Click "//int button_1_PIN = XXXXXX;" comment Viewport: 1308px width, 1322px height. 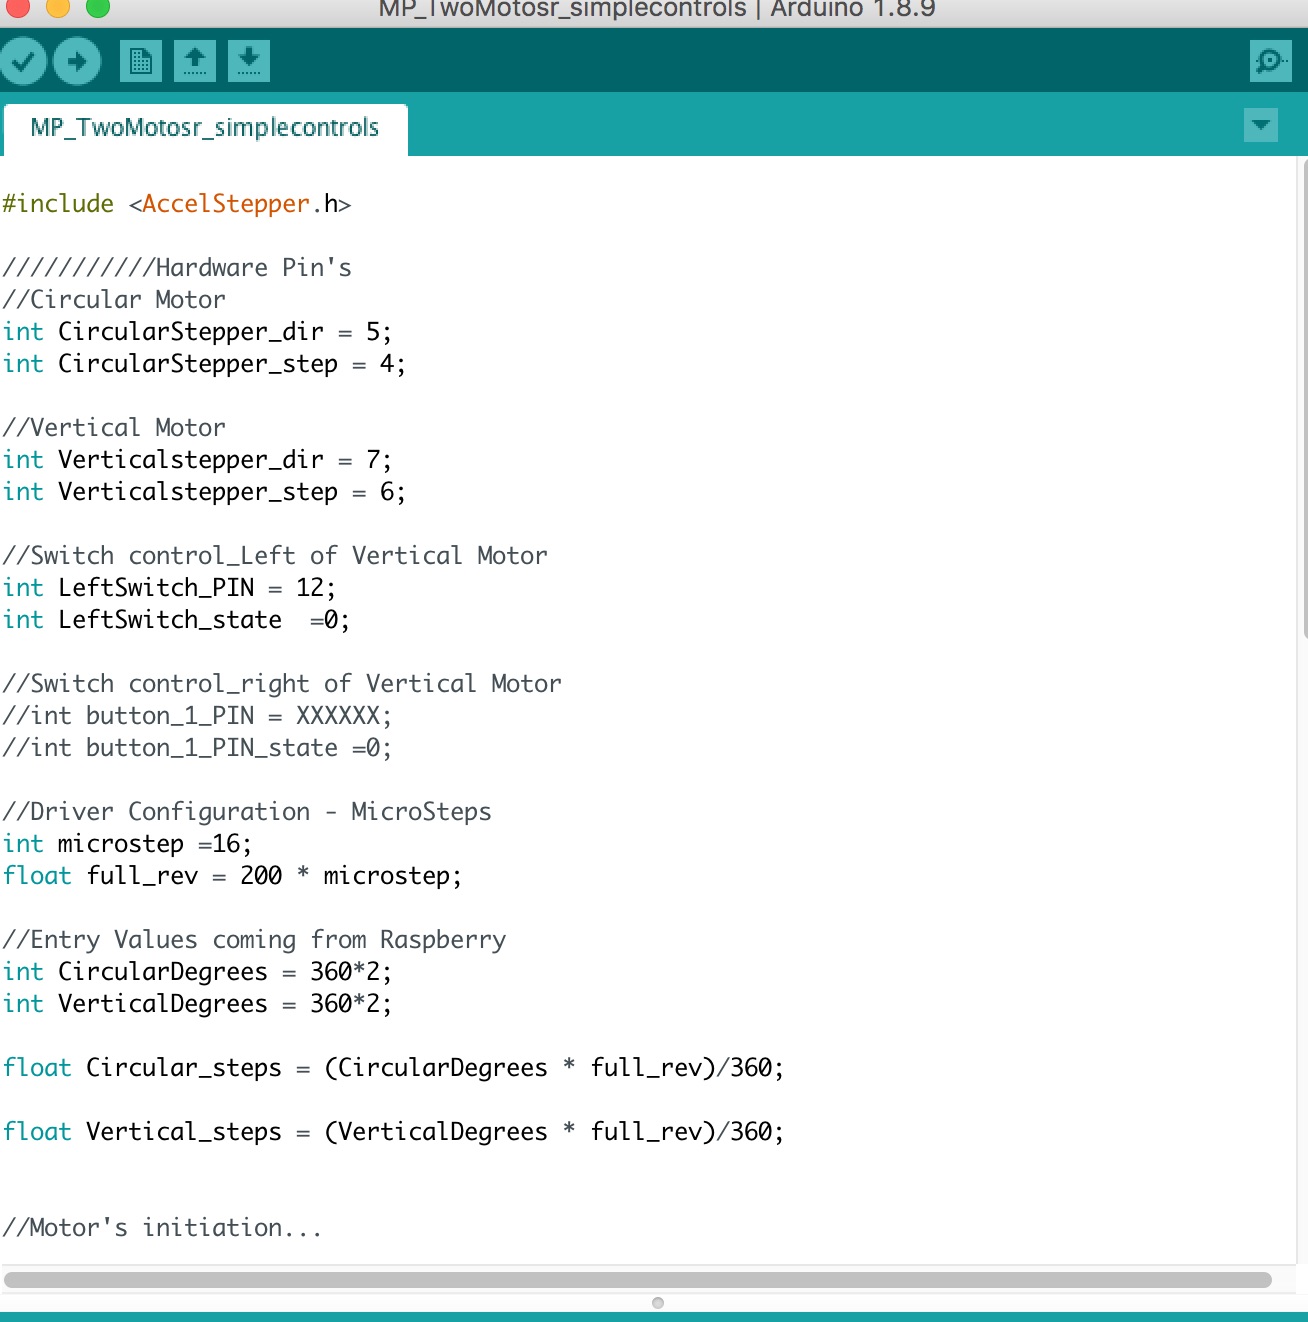197,716
